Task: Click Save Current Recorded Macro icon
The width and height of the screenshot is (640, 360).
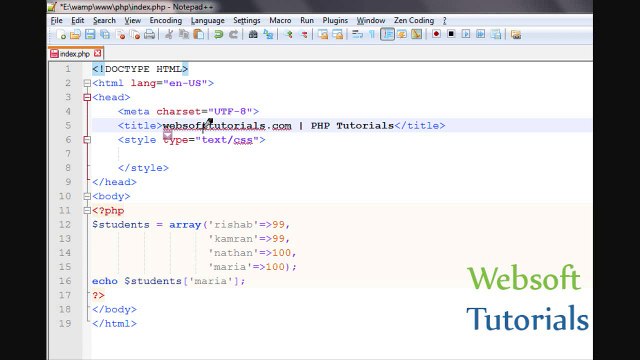Action: [496, 35]
